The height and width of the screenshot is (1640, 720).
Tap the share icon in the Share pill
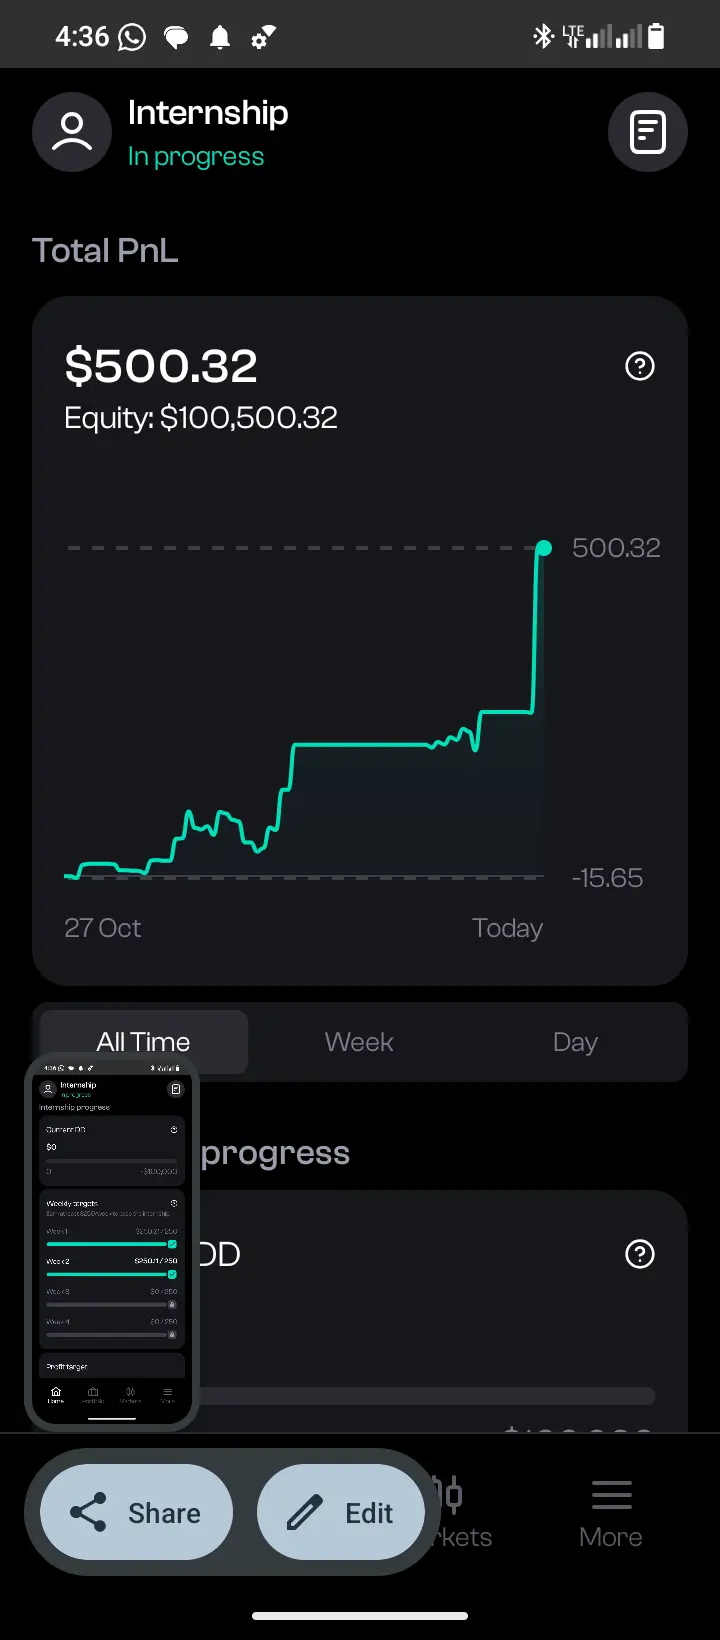coord(88,1513)
